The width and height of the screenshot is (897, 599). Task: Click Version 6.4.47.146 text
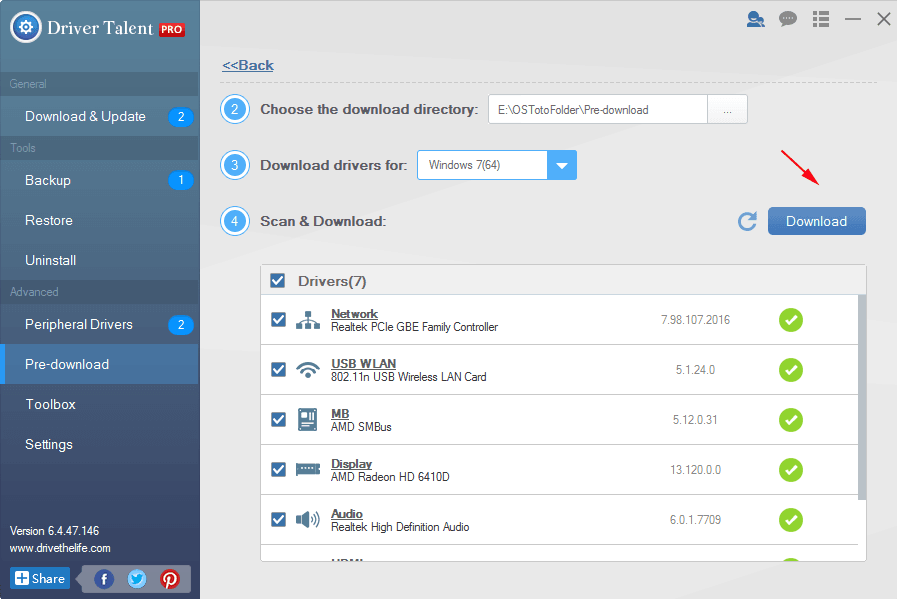tap(54, 531)
